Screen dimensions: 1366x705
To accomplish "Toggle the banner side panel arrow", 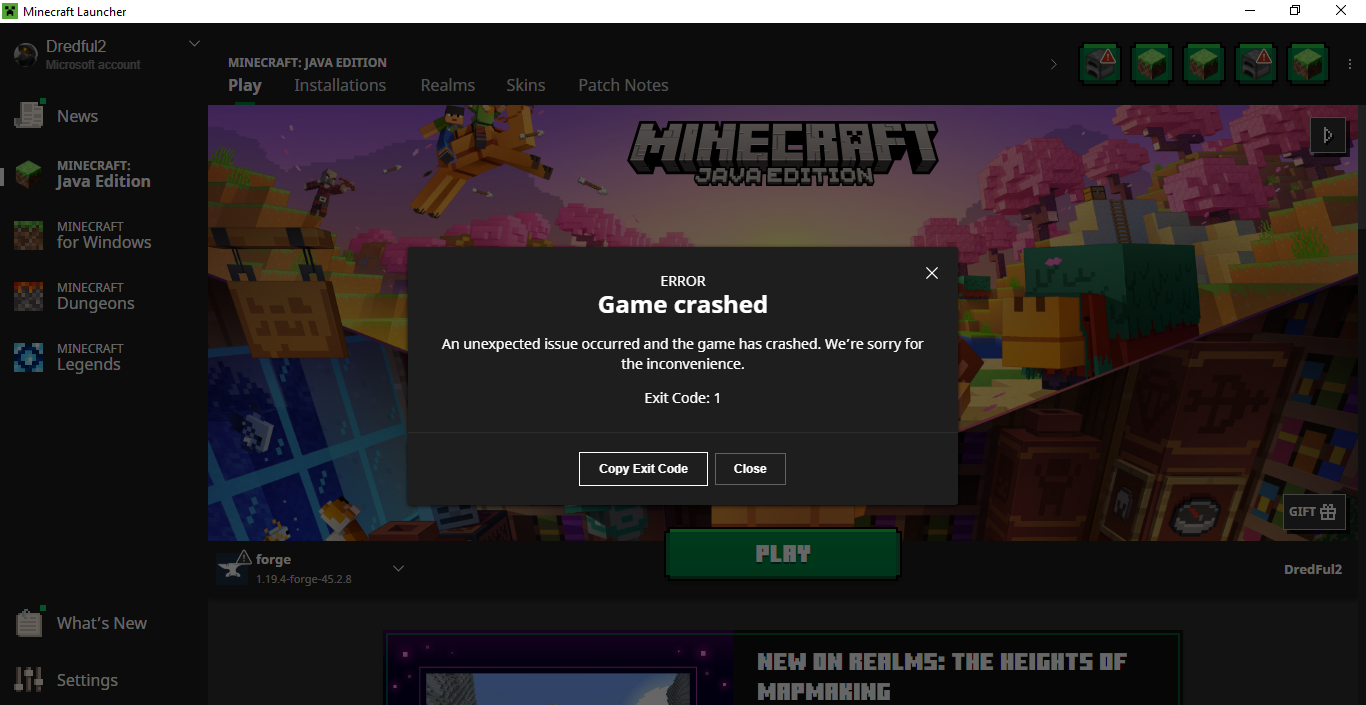I will click(1327, 134).
